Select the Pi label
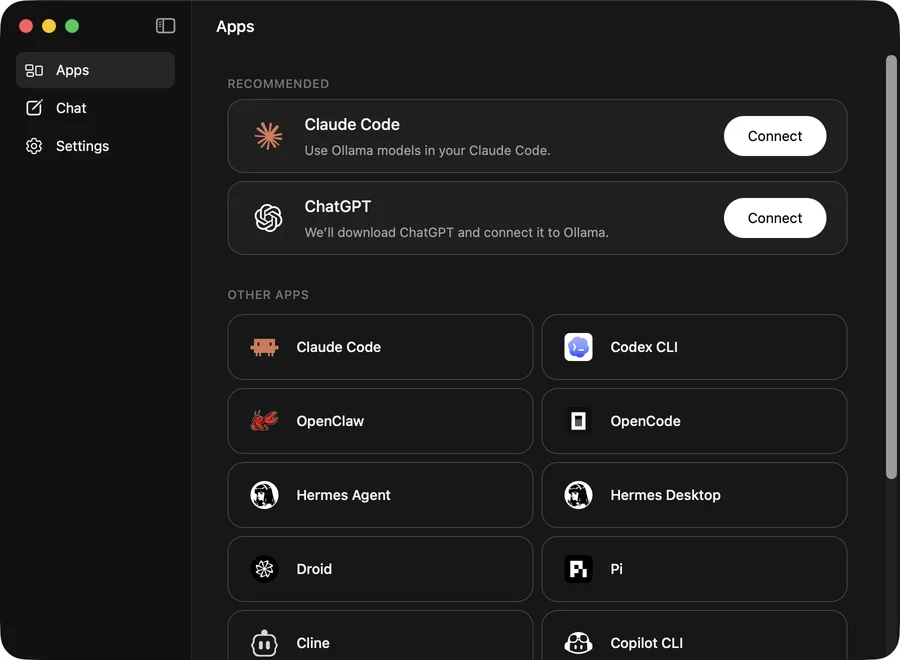 (x=616, y=569)
